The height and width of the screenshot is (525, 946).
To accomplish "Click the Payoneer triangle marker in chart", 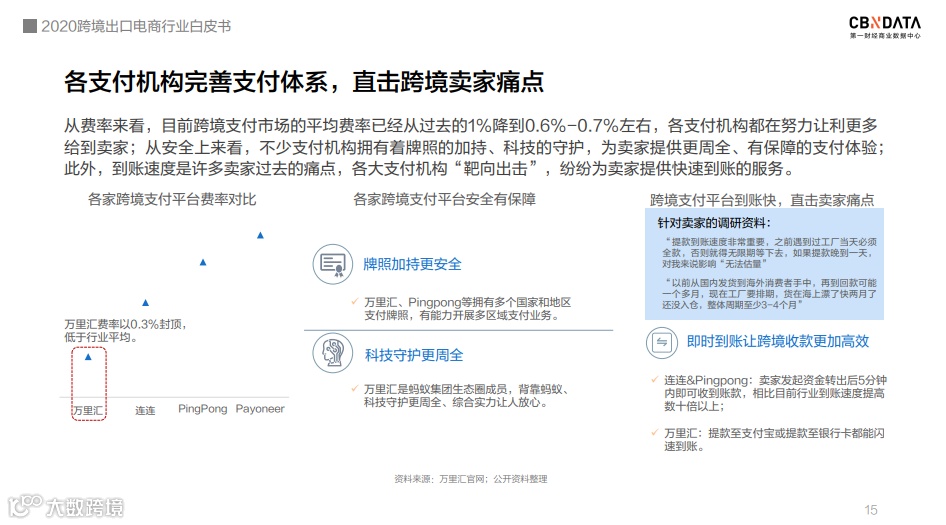I will pyautogui.click(x=260, y=235).
